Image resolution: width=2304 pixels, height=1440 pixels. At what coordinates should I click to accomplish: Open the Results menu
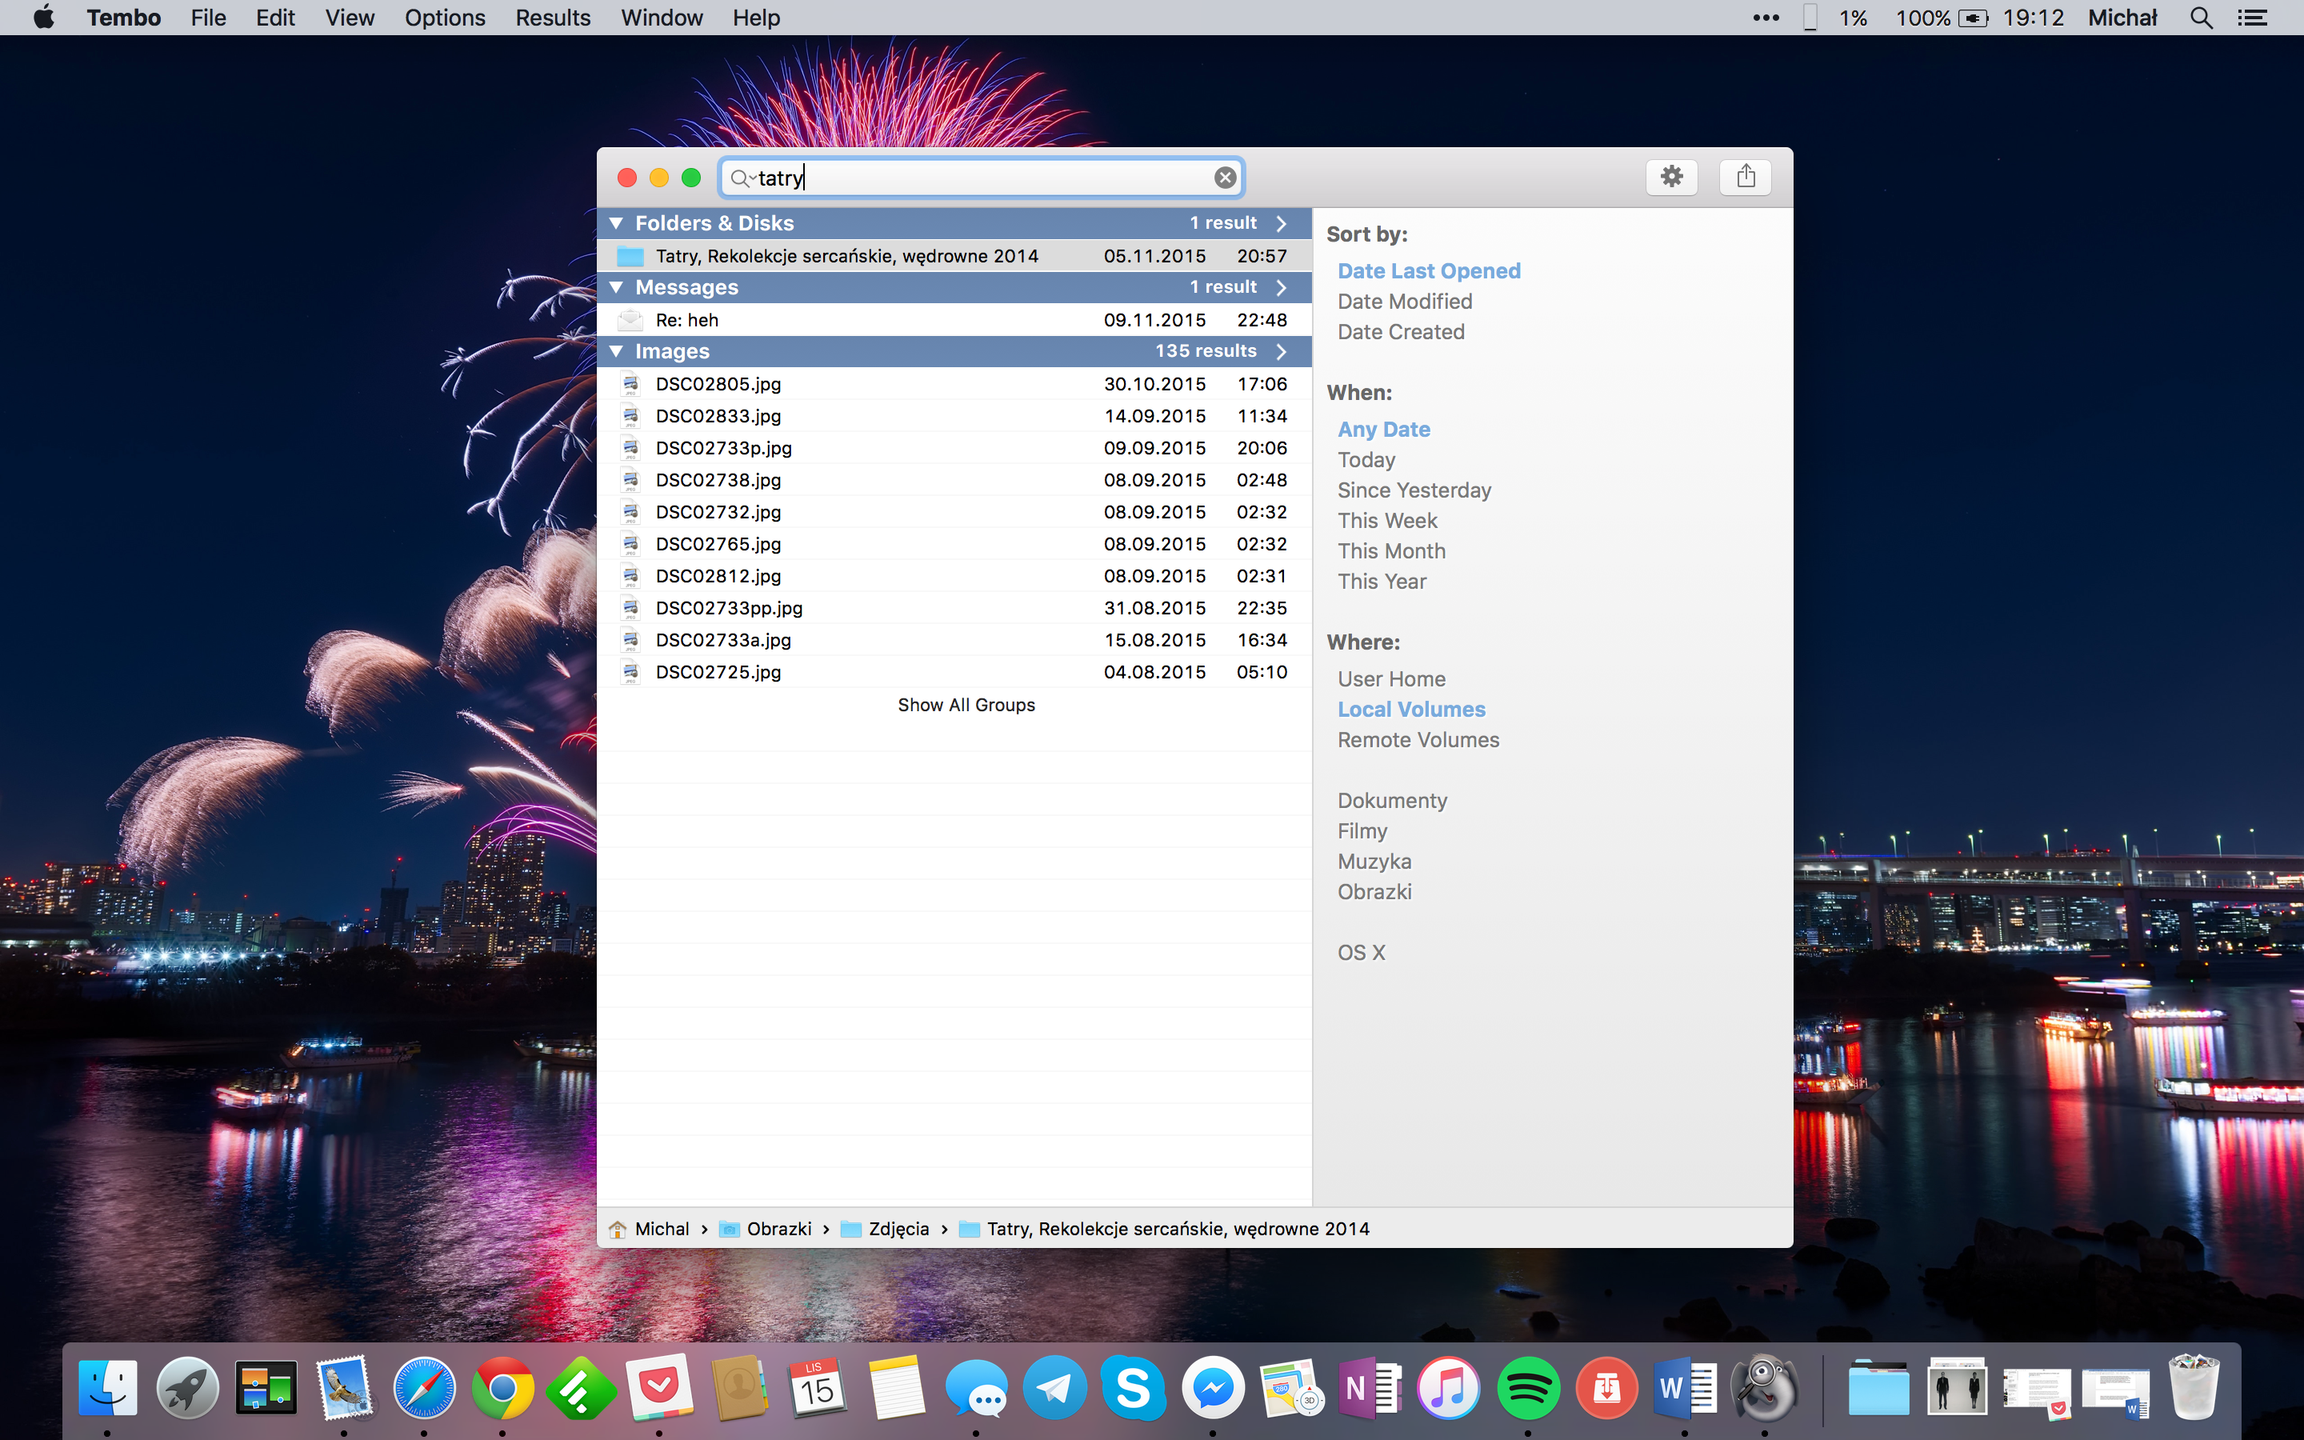552,18
